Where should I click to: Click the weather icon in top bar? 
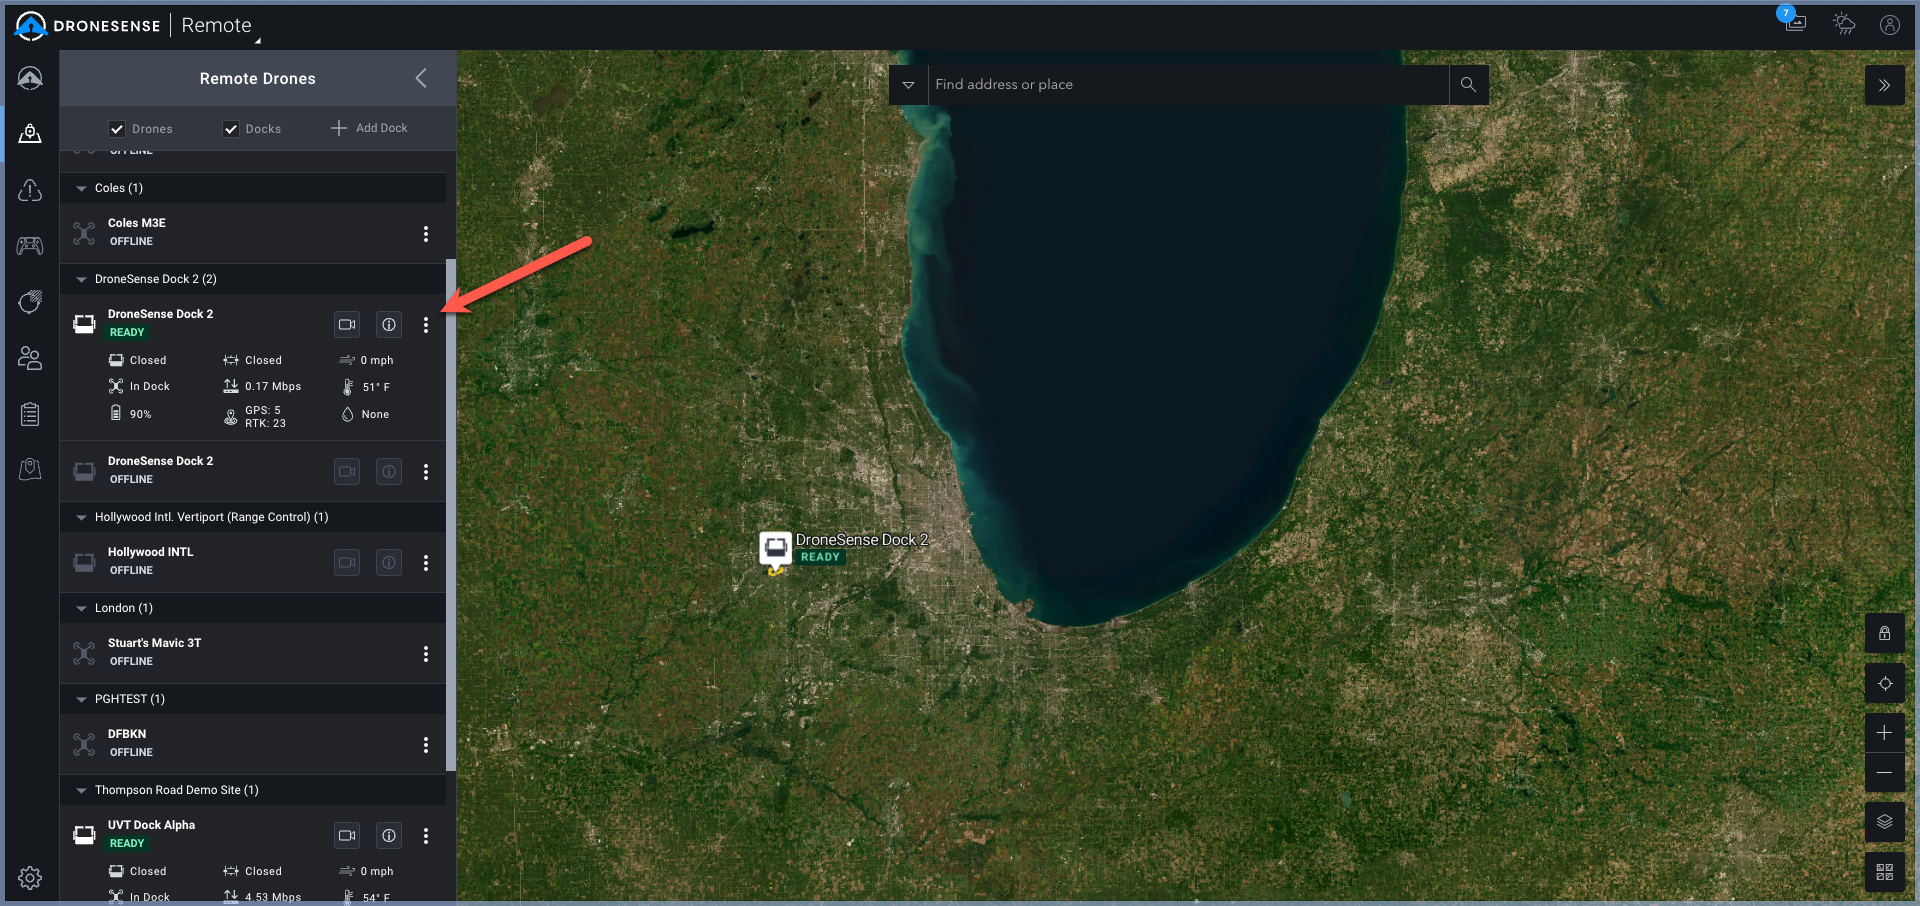tap(1843, 25)
